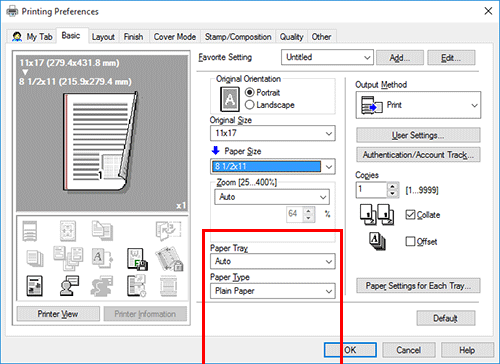Open the Original Size dropdown showing 11x17

click(x=273, y=133)
